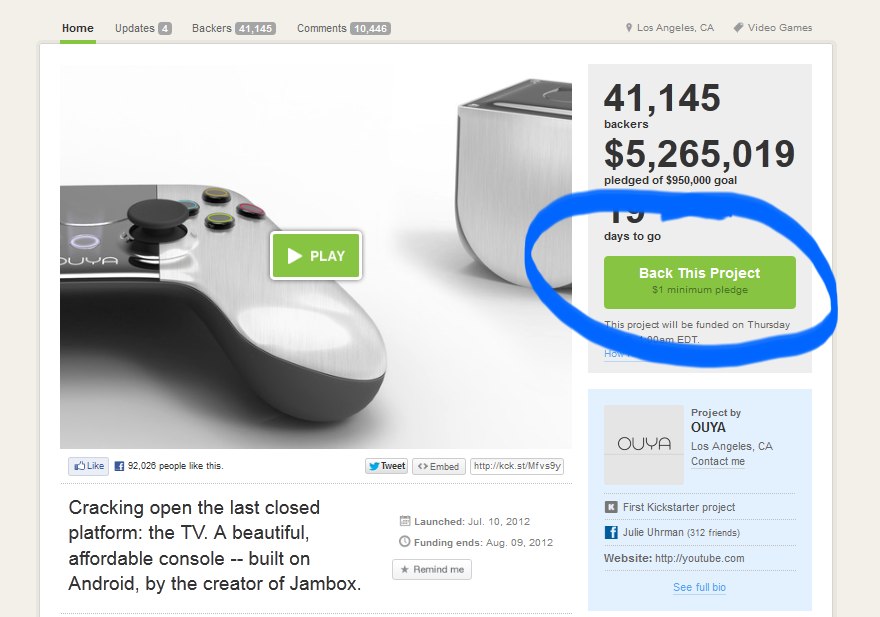Open the See full bio link
The height and width of the screenshot is (617, 880).
pyautogui.click(x=699, y=587)
